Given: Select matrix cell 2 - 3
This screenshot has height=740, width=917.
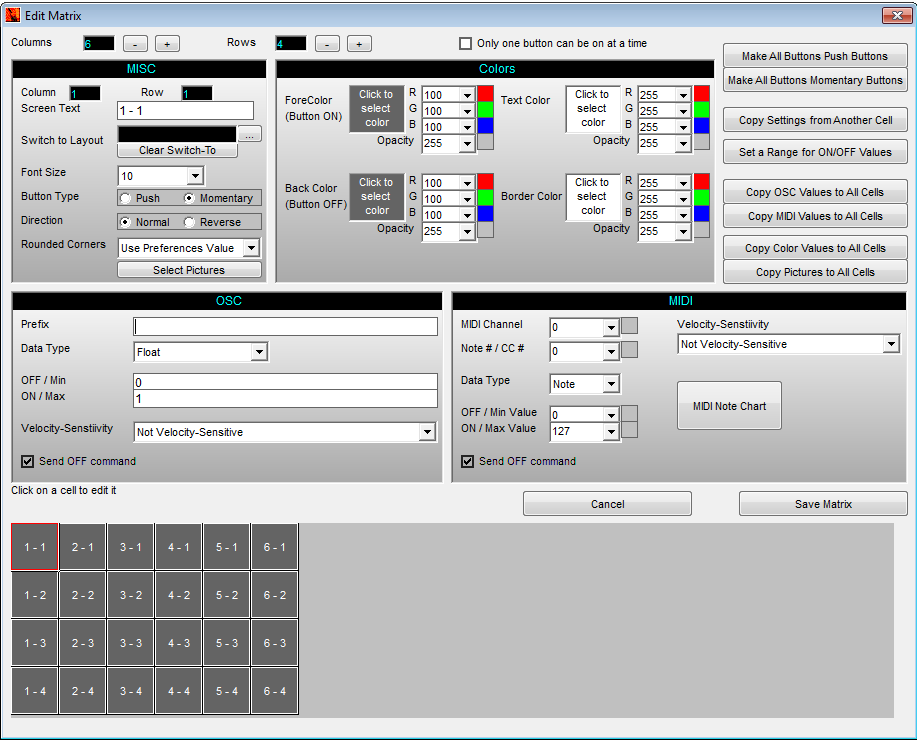Looking at the screenshot, I should 82,643.
